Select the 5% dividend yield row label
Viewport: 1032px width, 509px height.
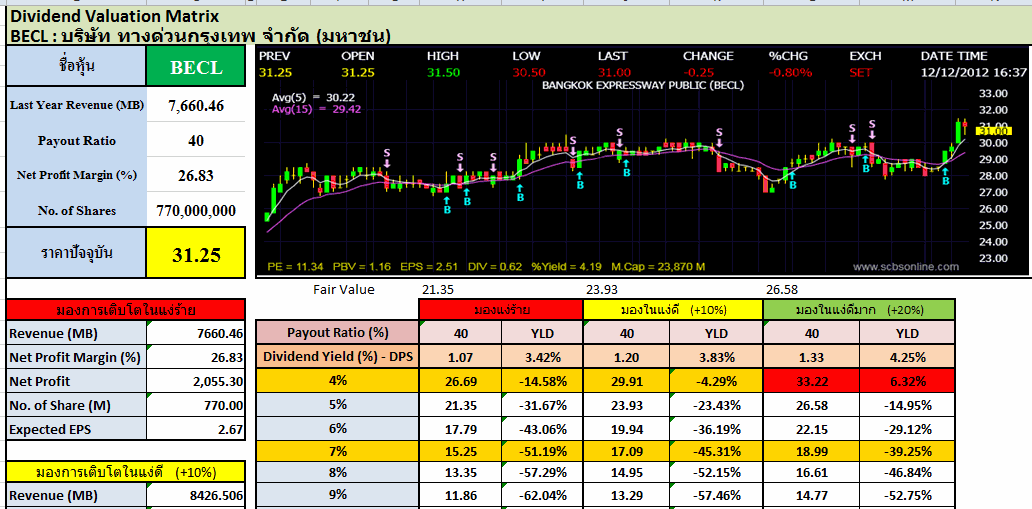coord(336,405)
